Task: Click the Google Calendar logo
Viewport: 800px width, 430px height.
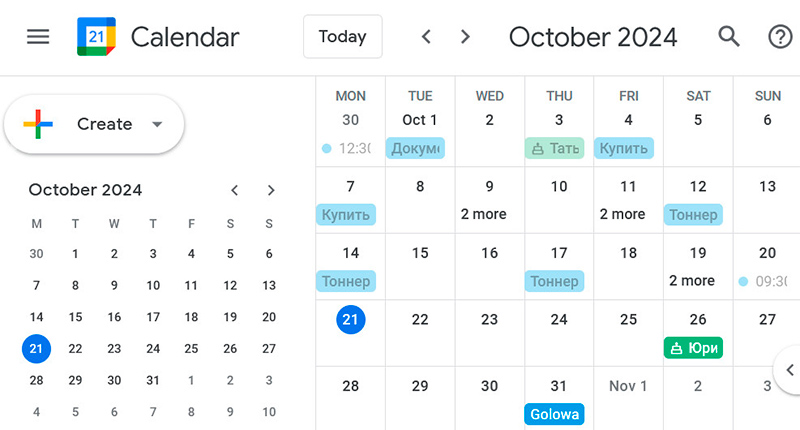Action: coord(96,37)
